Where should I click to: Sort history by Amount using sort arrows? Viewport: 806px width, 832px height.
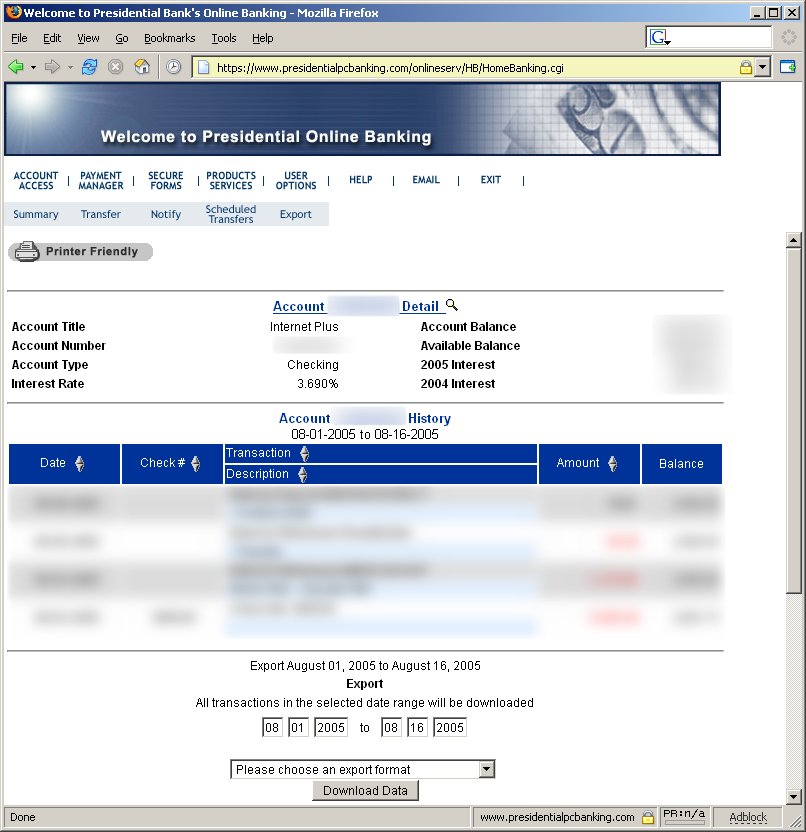point(611,464)
